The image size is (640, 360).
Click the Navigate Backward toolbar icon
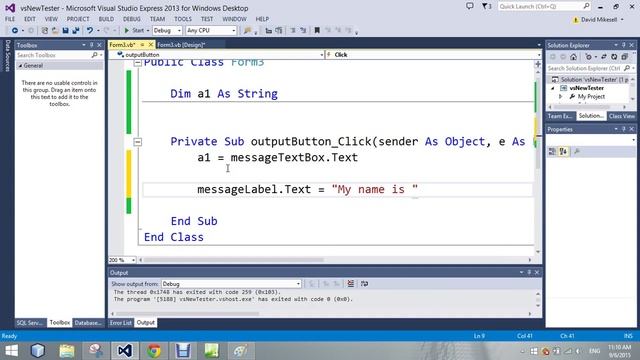[15, 31]
